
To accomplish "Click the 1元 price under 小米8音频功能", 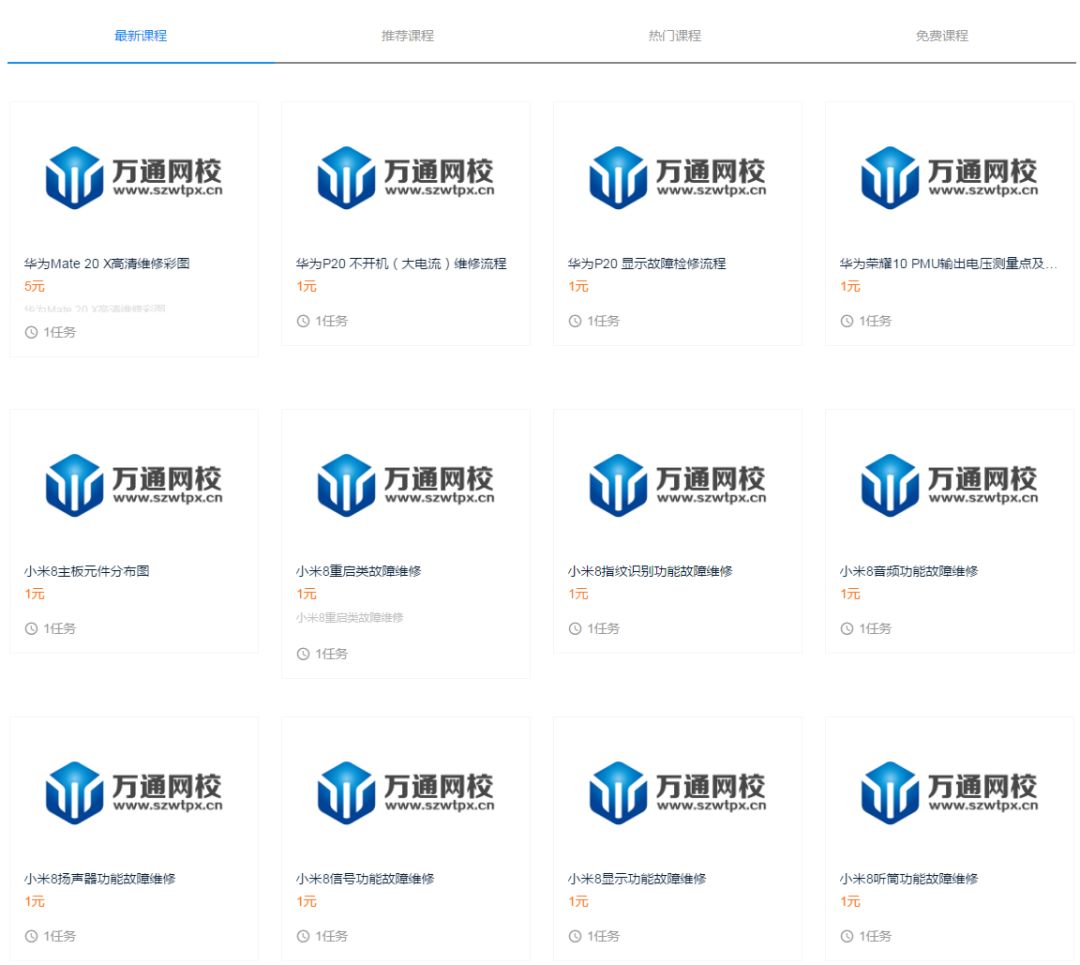I will click(x=850, y=594).
